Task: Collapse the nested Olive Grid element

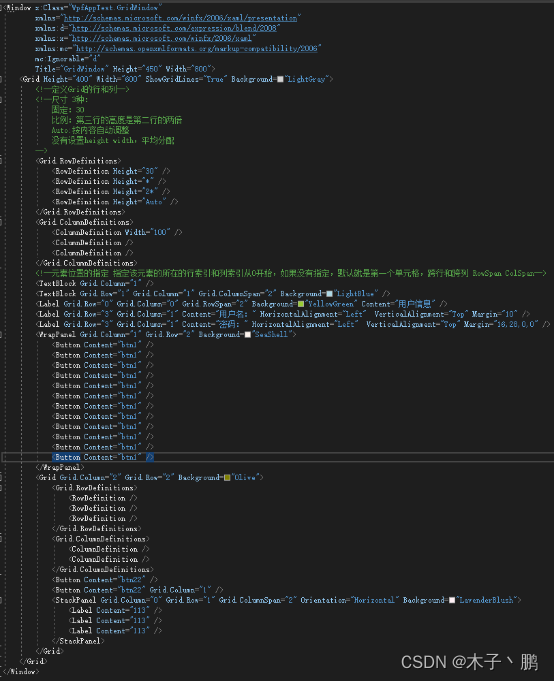Action: pos(1,477)
